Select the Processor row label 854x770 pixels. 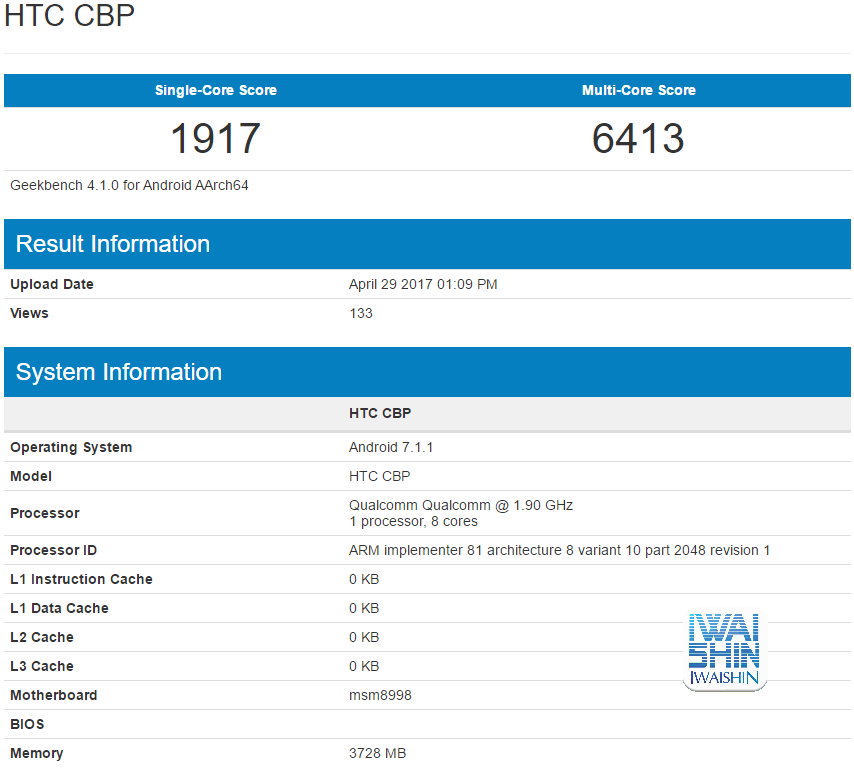pyautogui.click(x=45, y=513)
